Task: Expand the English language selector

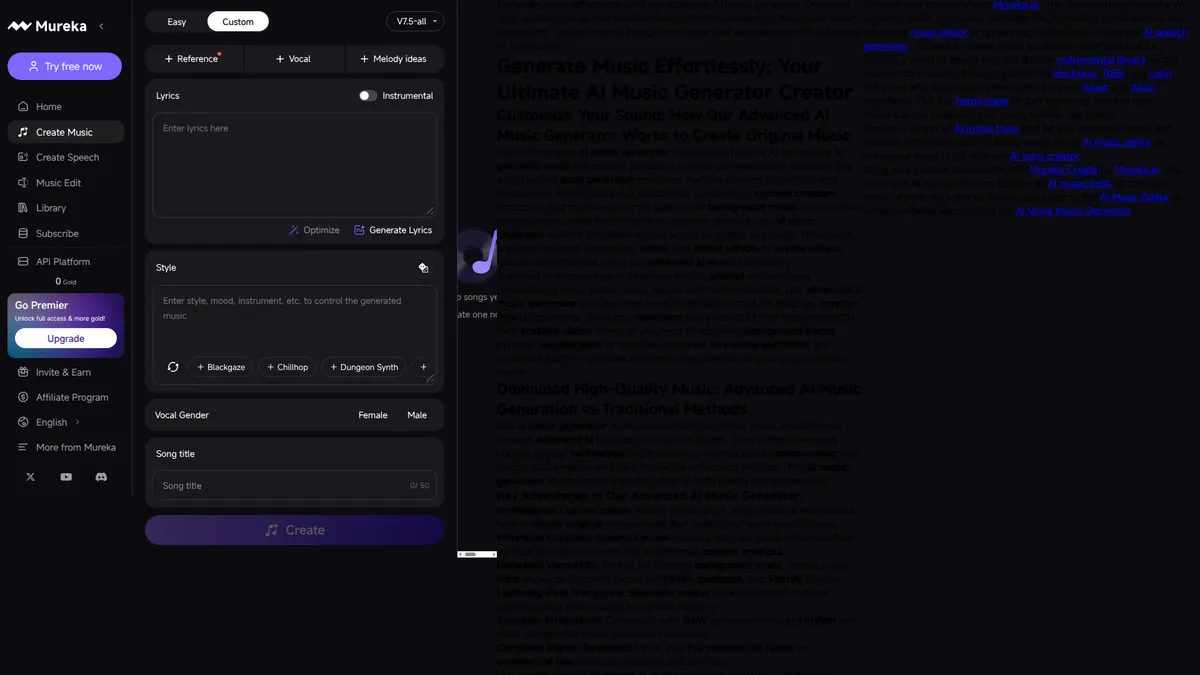Action: 52,422
